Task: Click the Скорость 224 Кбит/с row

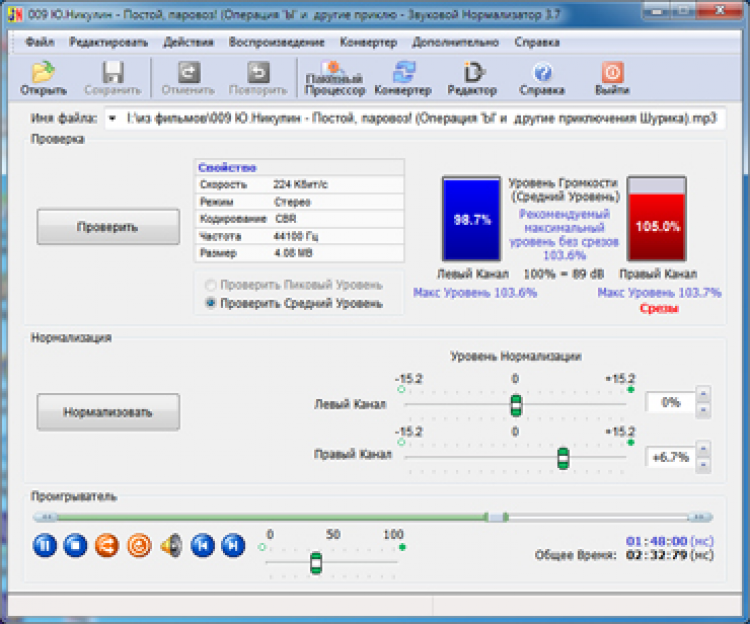Action: 299,185
